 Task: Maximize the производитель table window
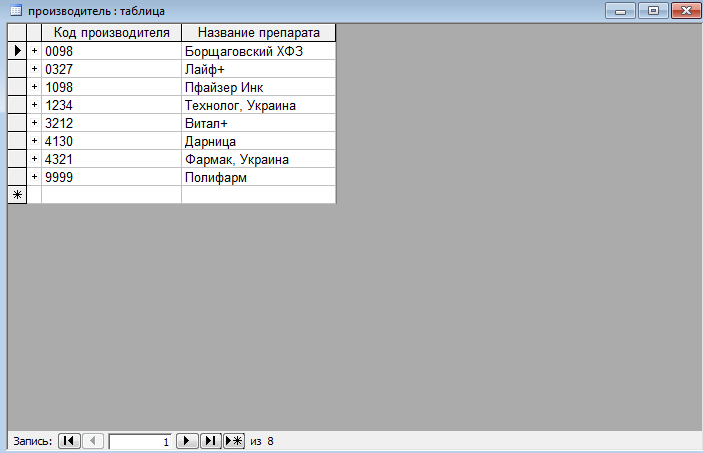653,11
